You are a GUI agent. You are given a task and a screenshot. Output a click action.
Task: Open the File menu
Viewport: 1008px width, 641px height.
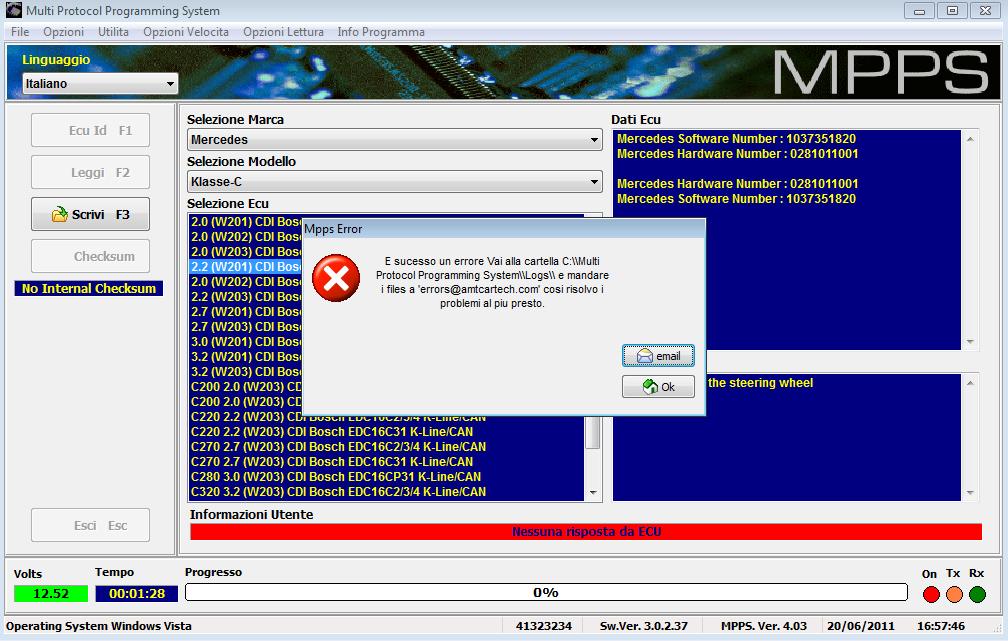[20, 32]
